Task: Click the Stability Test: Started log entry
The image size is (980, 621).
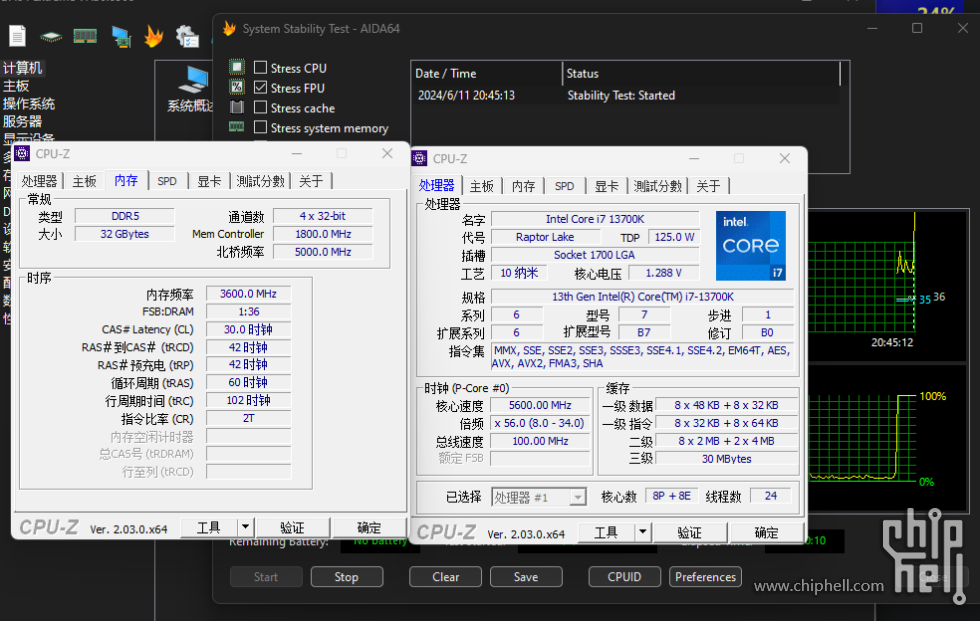Action: [621, 95]
